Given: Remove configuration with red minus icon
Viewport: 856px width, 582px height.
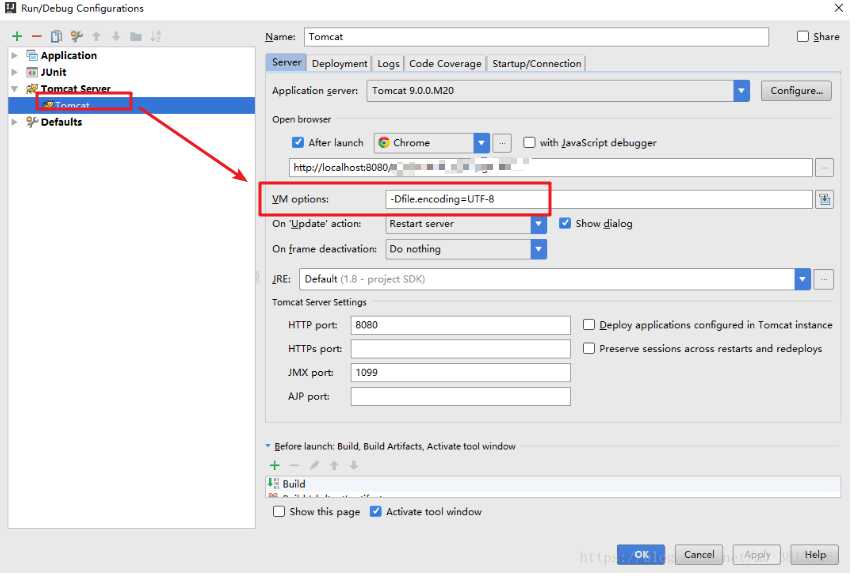Looking at the screenshot, I should 37,36.
